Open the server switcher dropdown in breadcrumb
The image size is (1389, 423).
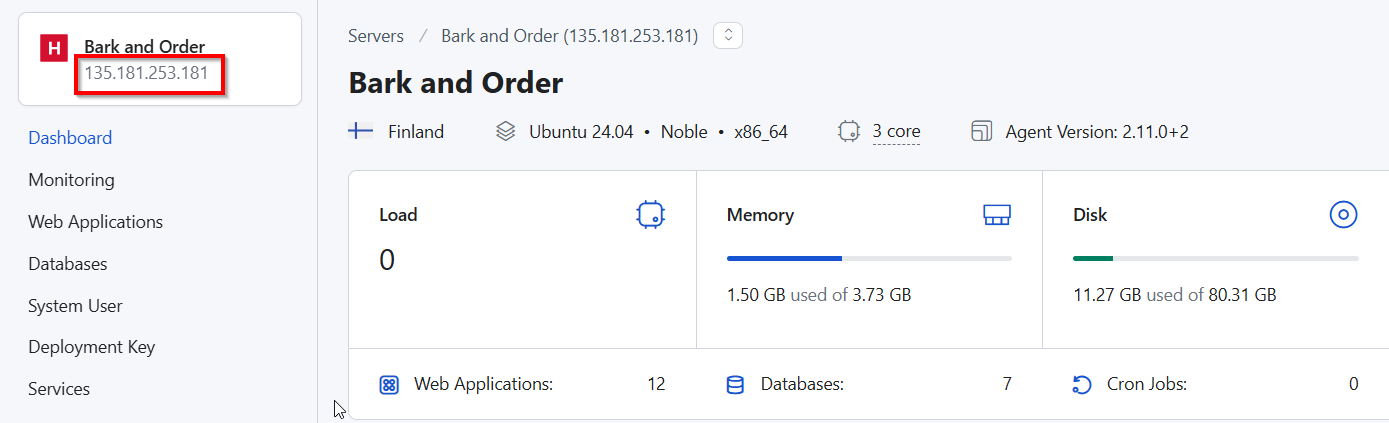pyautogui.click(x=727, y=36)
